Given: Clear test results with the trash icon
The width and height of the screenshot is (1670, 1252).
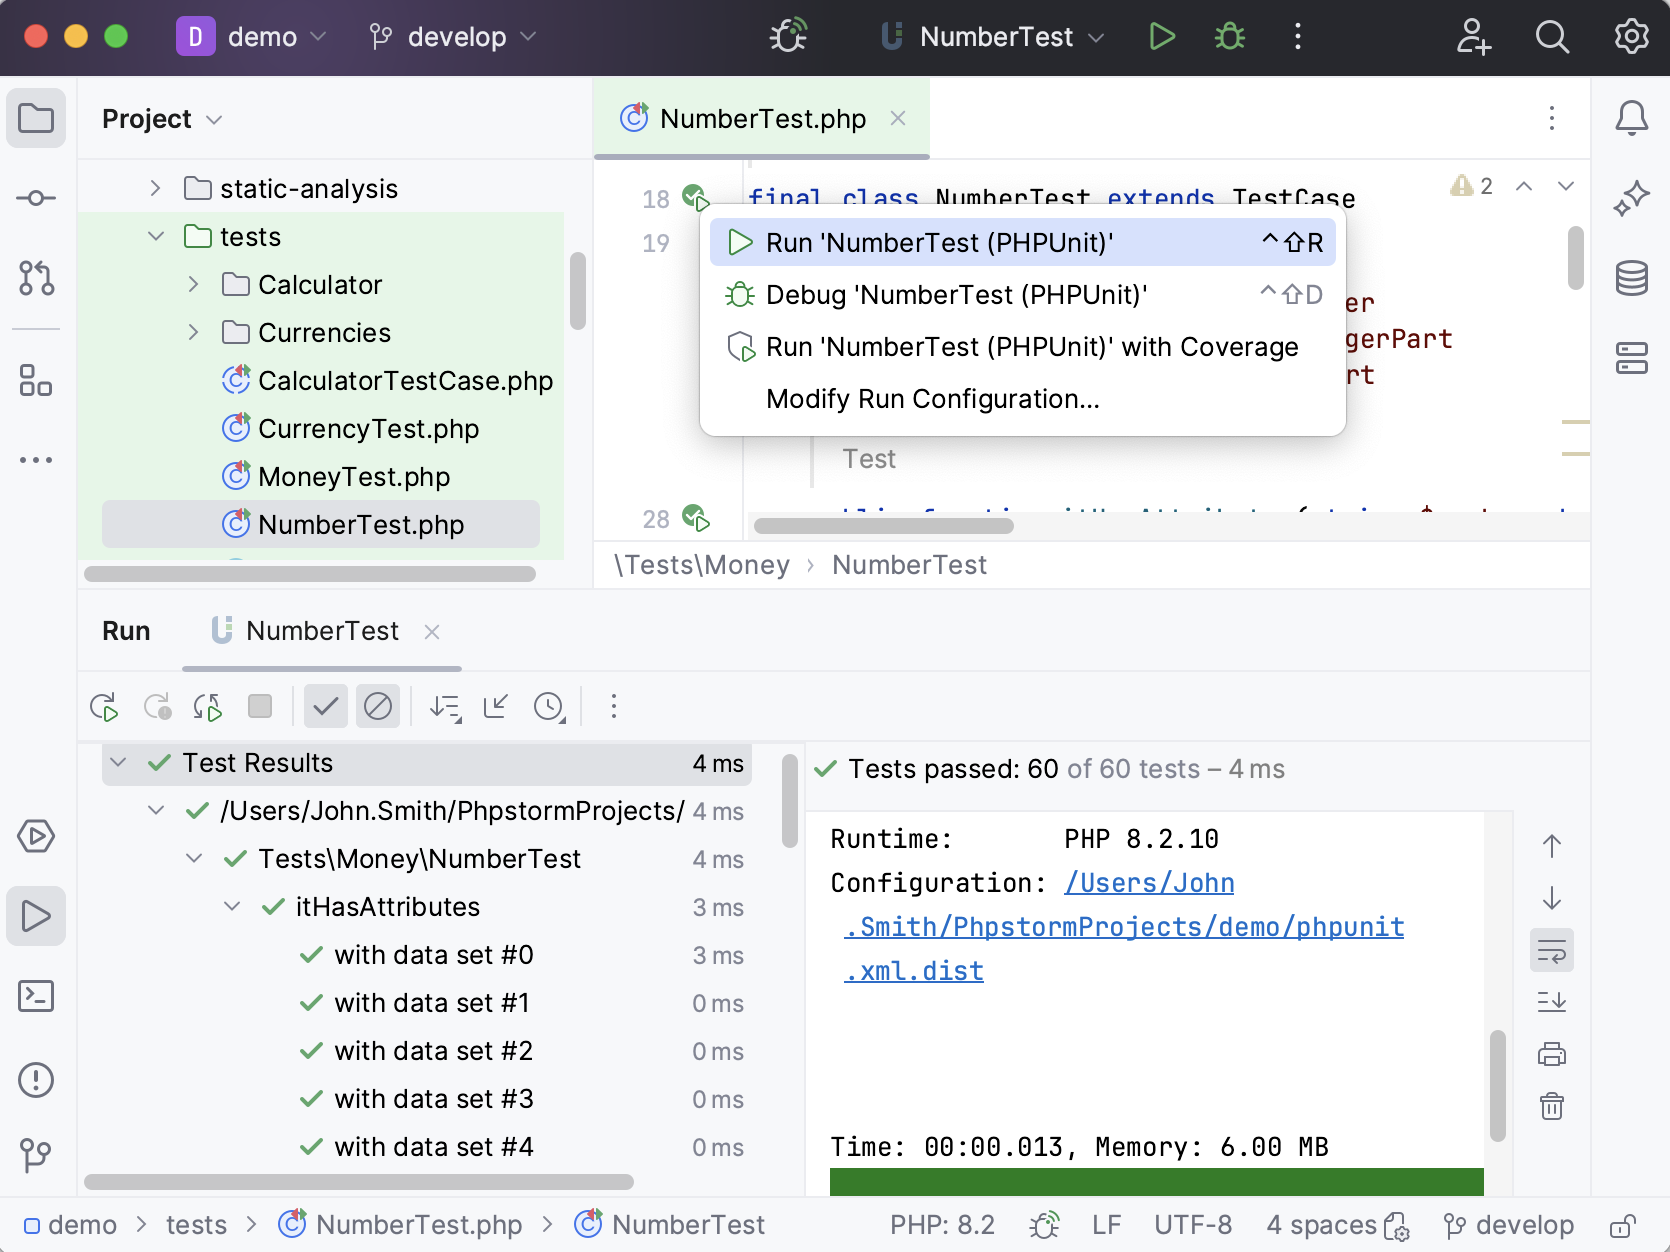Looking at the screenshot, I should tap(1552, 1106).
